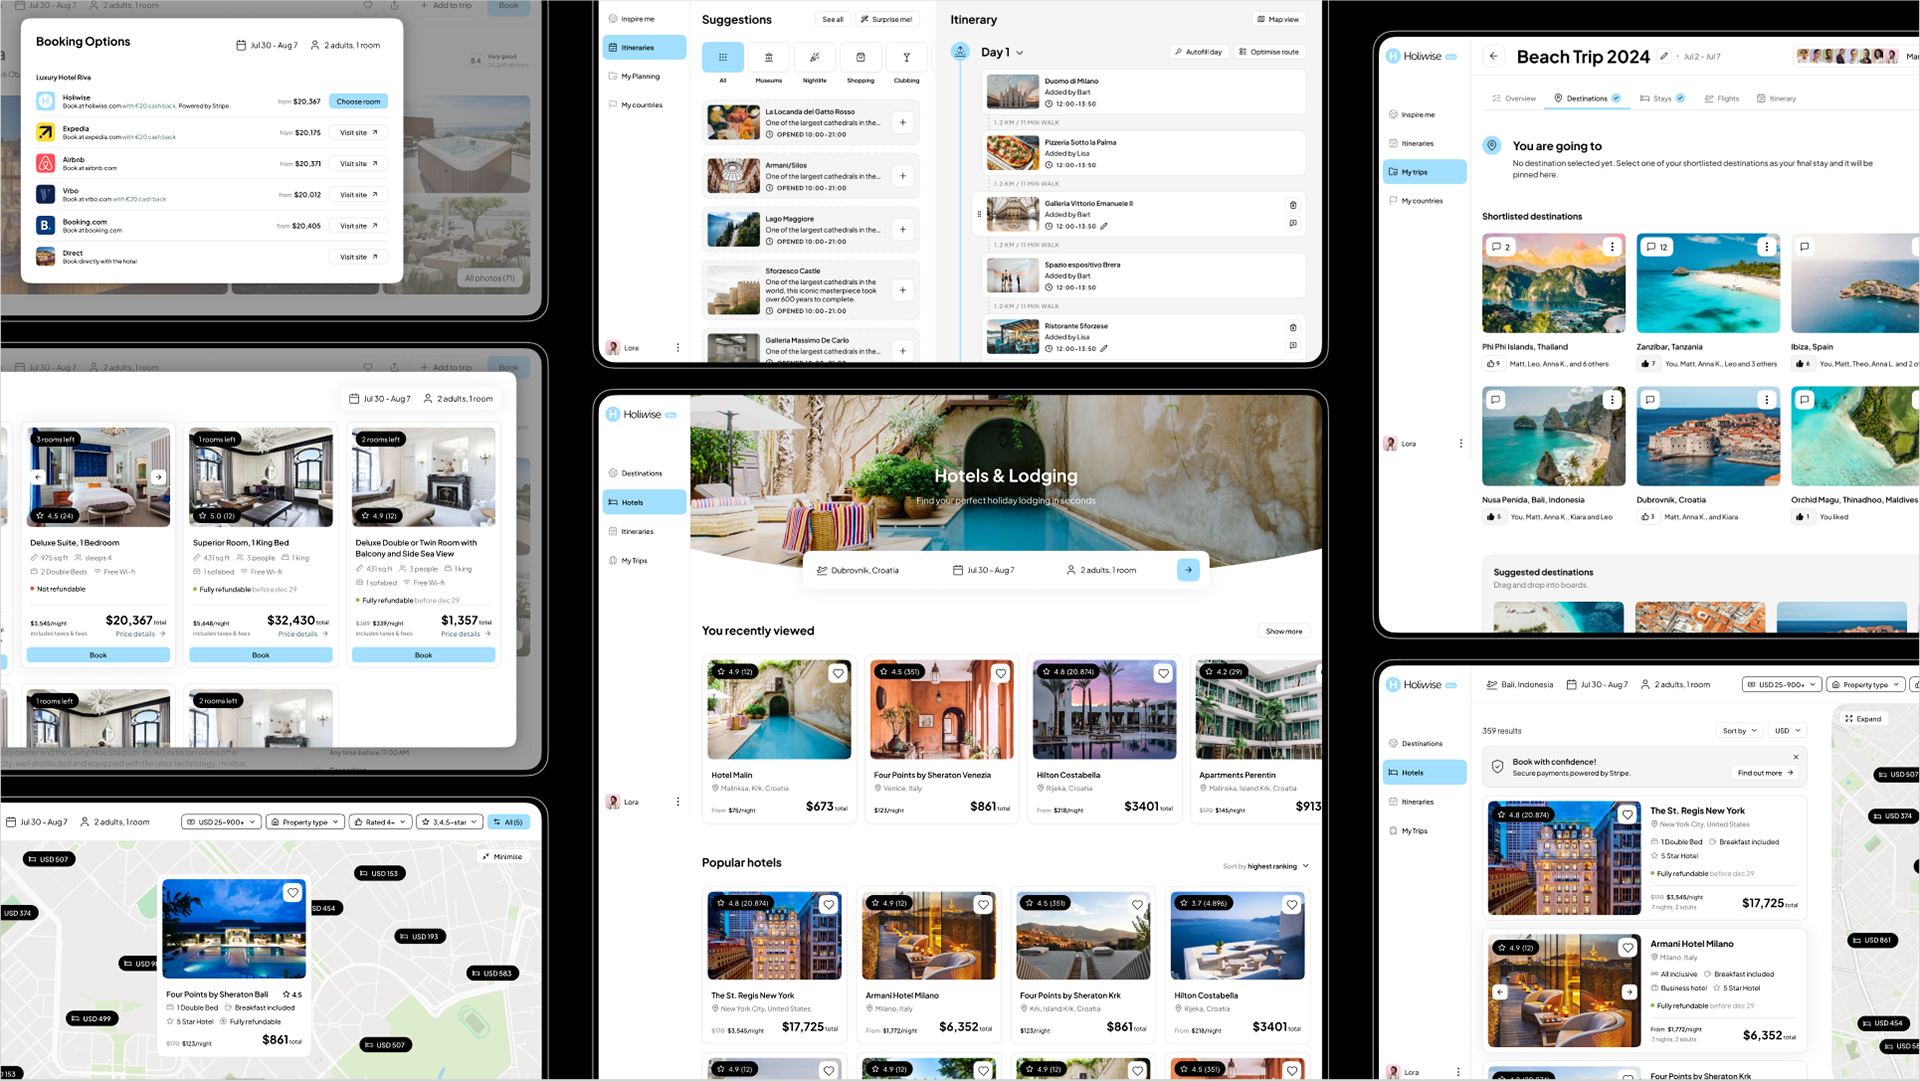Select the Shopping category icon in Suggestions
The height and width of the screenshot is (1082, 1920).
point(860,58)
